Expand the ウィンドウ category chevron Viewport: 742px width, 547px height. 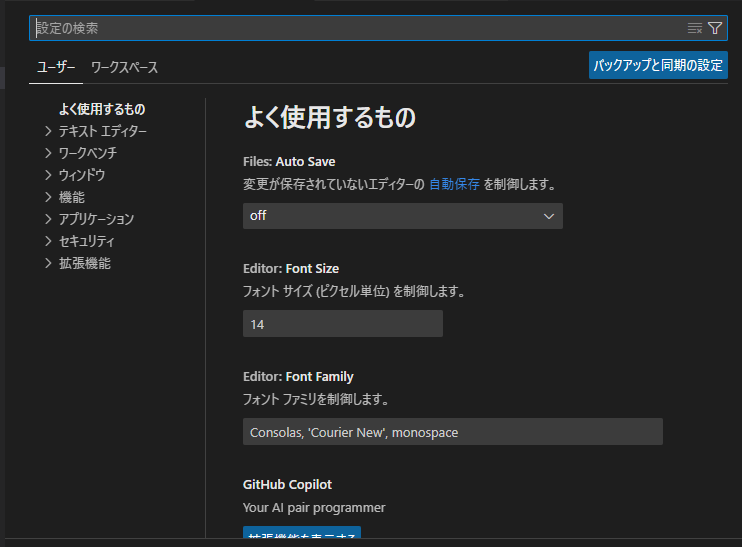coord(48,175)
